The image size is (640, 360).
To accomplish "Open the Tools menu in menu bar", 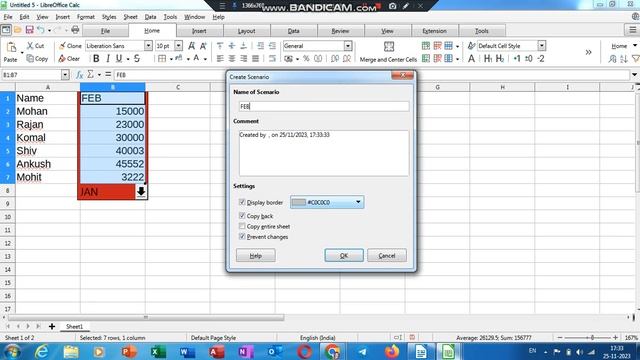I will pos(170,17).
